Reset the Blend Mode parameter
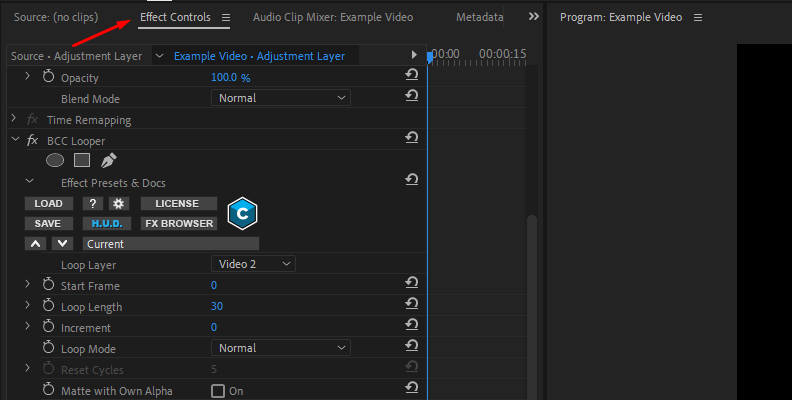 (412, 96)
